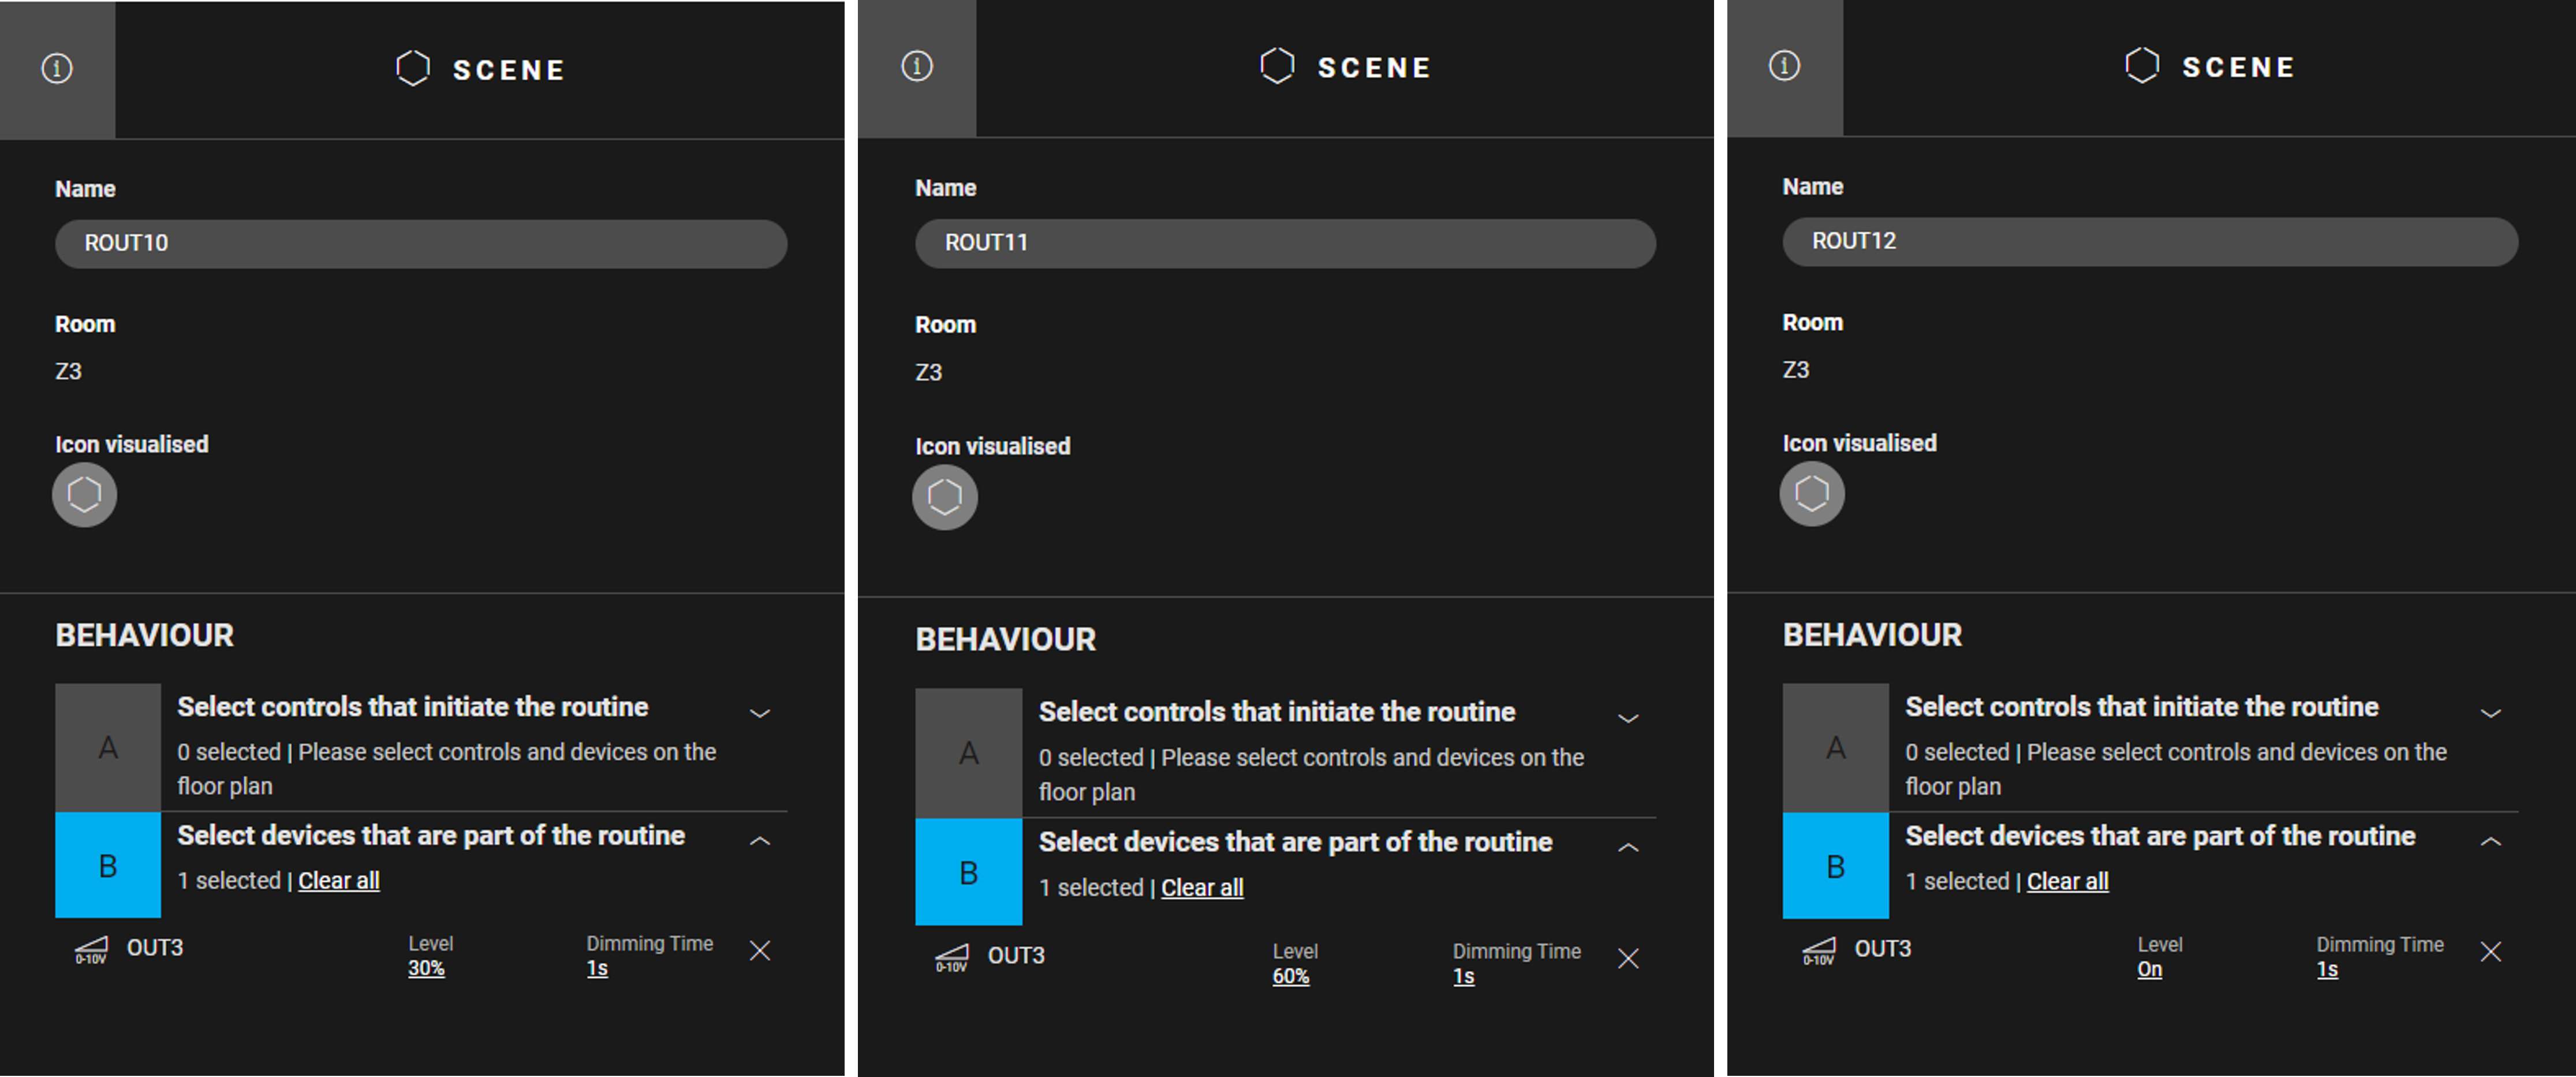The width and height of the screenshot is (2576, 1077).
Task: Edit the 1s dimming time in ROUT10
Action: point(597,968)
